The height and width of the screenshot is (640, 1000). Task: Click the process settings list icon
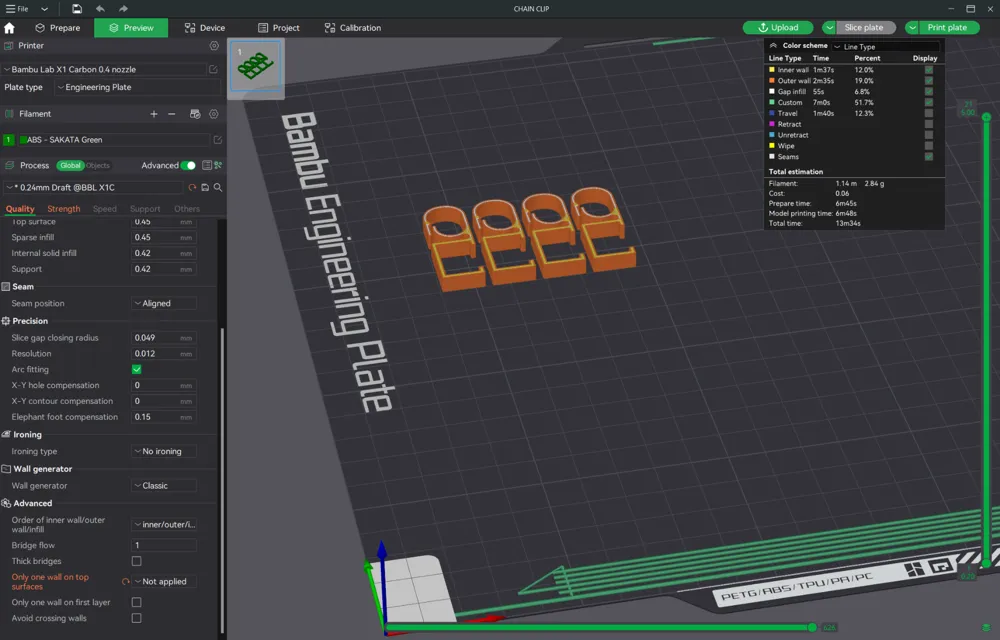pos(207,166)
